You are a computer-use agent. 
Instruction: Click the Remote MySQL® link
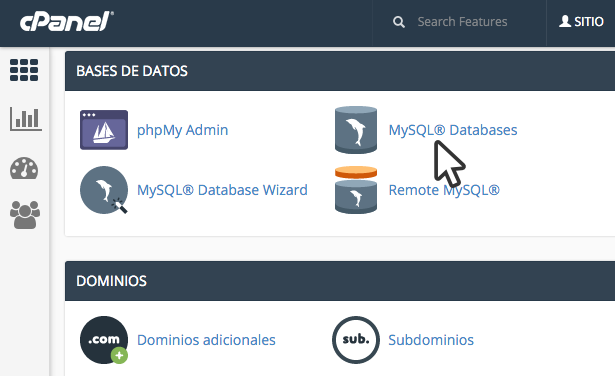[x=444, y=190]
